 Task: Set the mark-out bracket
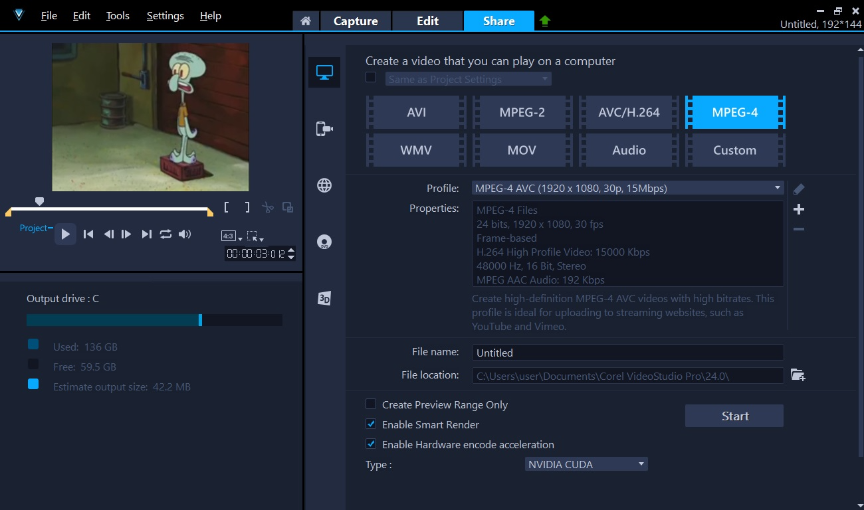(247, 207)
